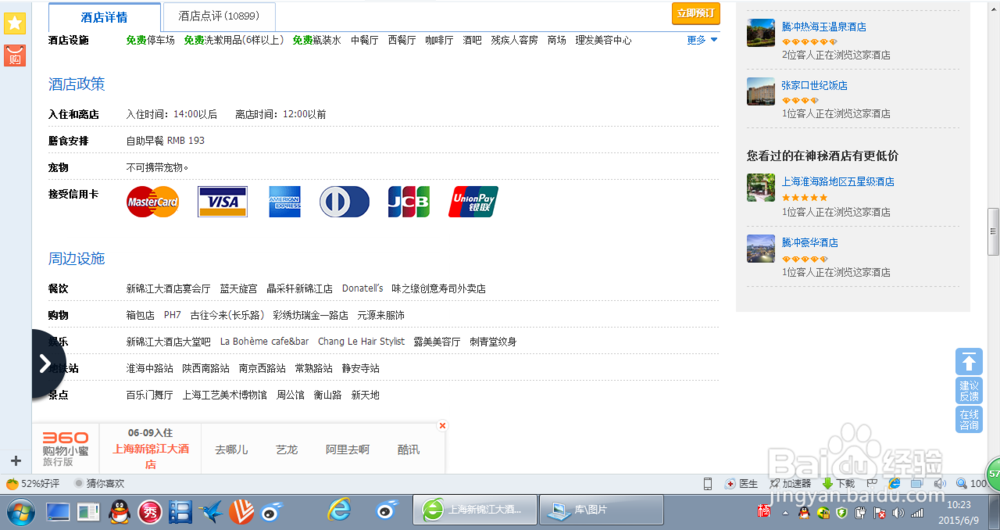Click the Diners Club logo

coord(344,202)
